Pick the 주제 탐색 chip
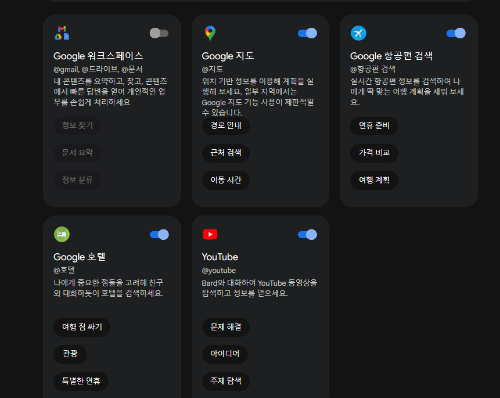Screen dimensions: 500x398 coord(226,381)
